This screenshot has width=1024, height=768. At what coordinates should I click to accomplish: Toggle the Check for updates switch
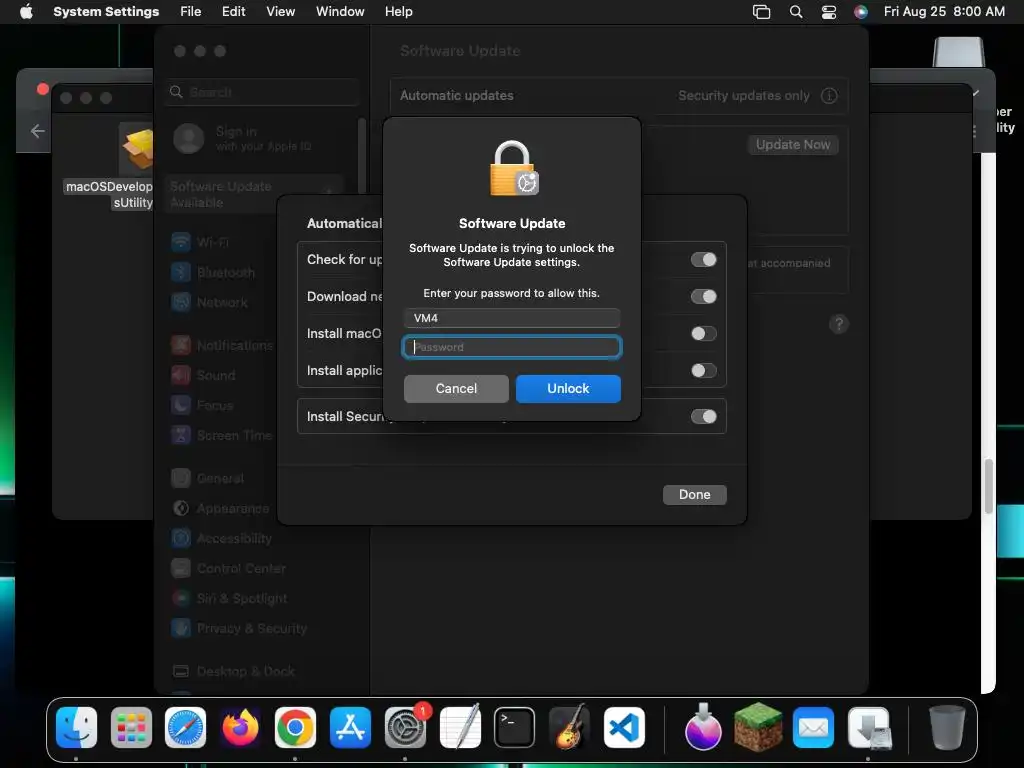click(x=703, y=260)
